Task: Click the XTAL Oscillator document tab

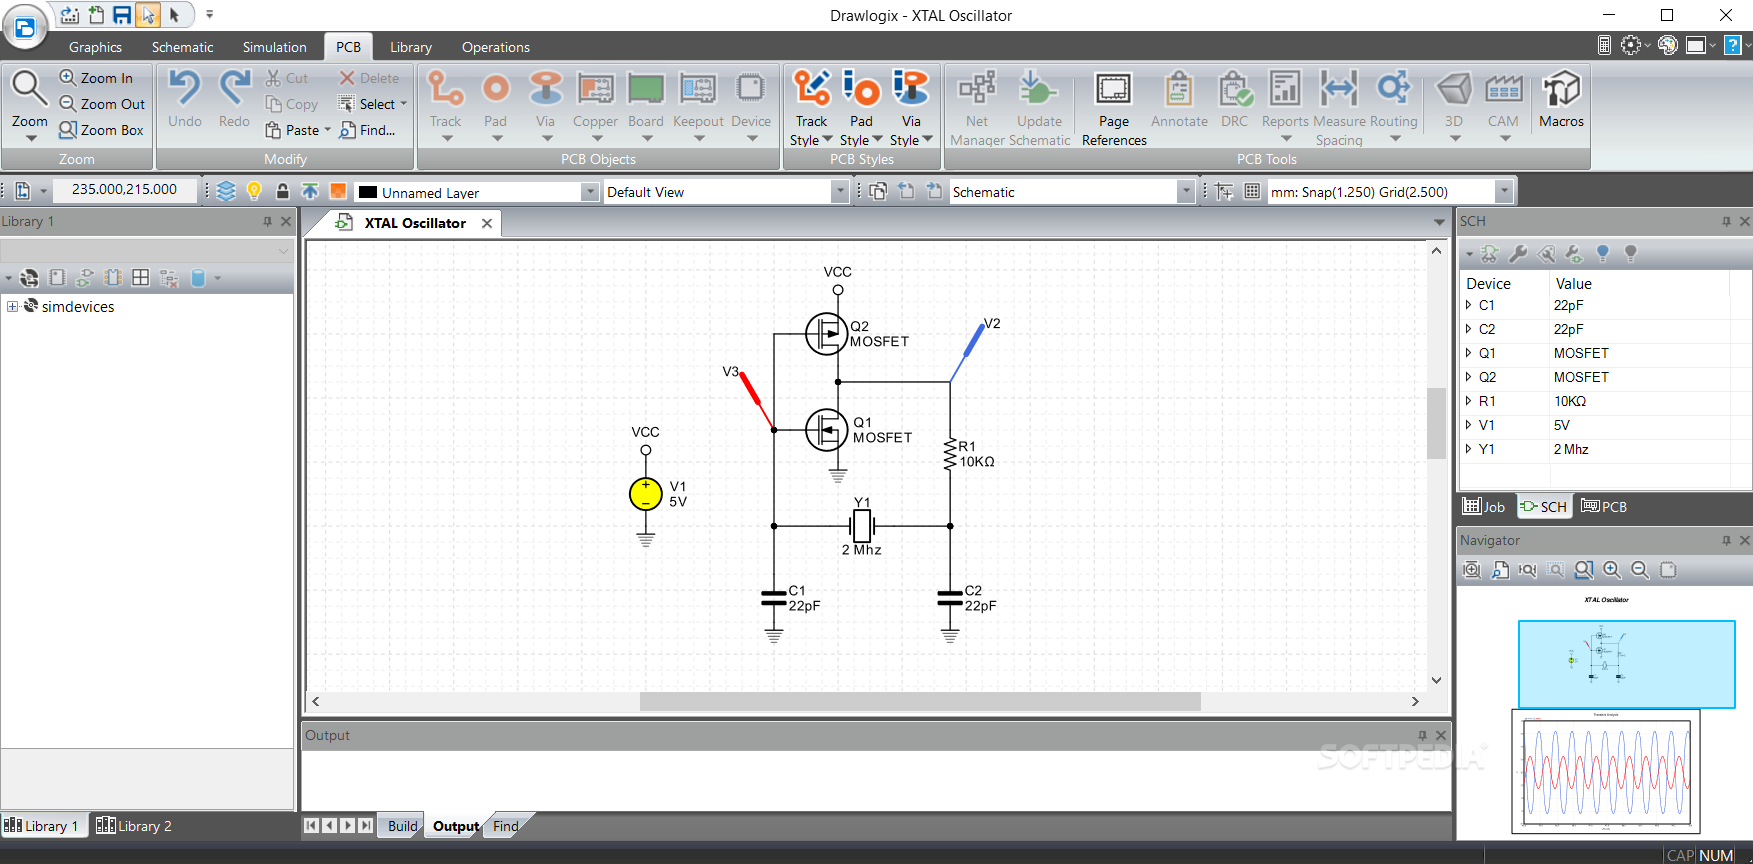Action: click(414, 223)
